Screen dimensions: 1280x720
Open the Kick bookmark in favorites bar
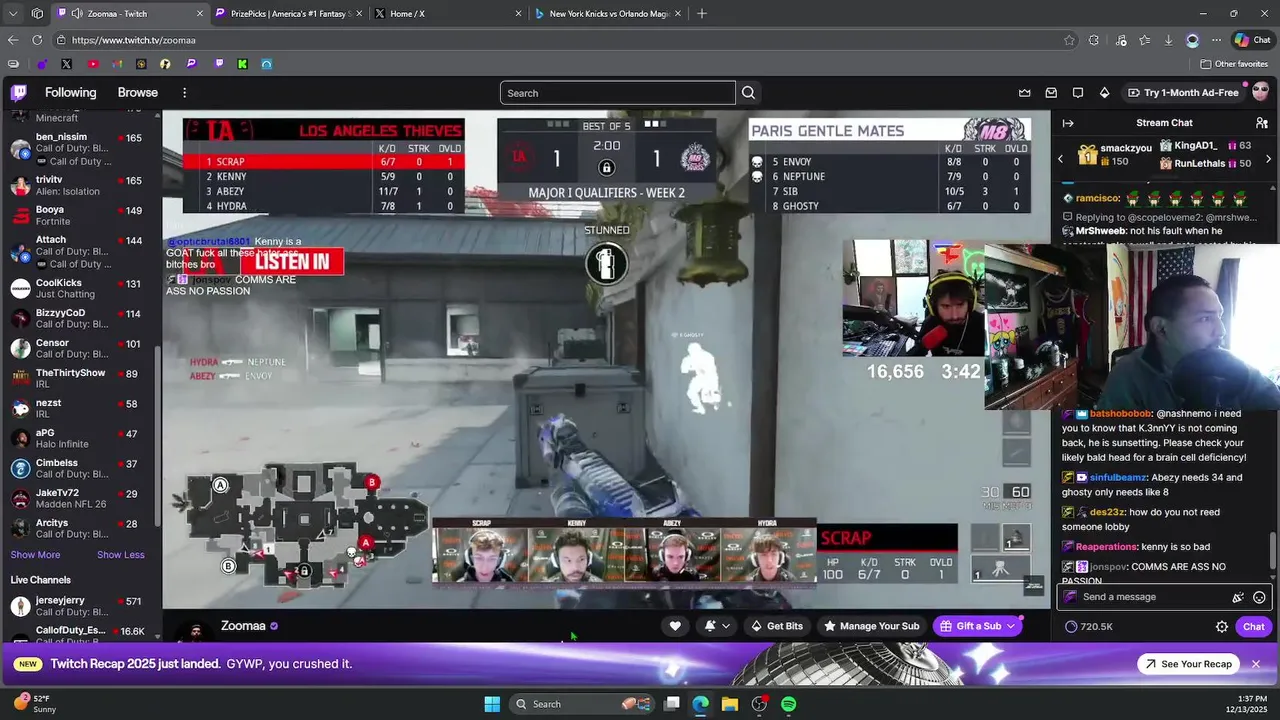(x=242, y=64)
